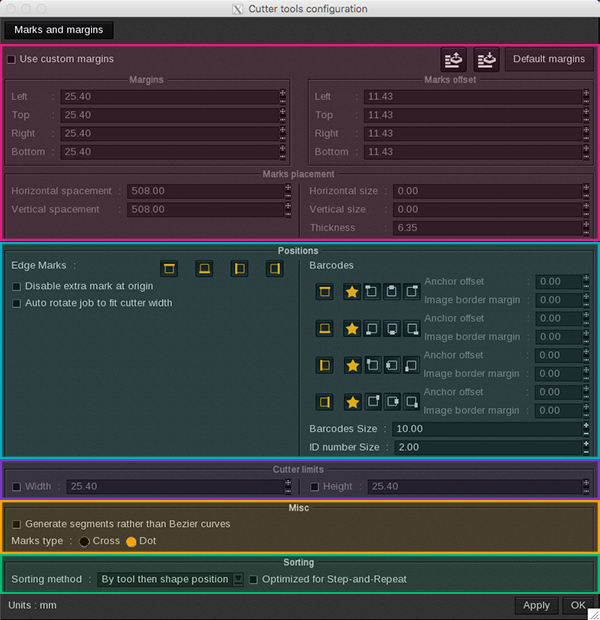Toggle the bottom-edge barcode icon
Viewport: 600px width, 620px height.
324,329
